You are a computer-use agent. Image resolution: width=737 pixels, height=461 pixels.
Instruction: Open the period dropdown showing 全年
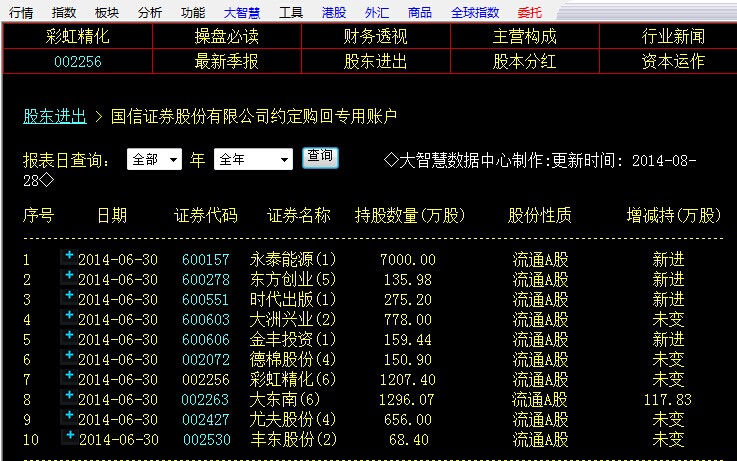click(x=253, y=159)
